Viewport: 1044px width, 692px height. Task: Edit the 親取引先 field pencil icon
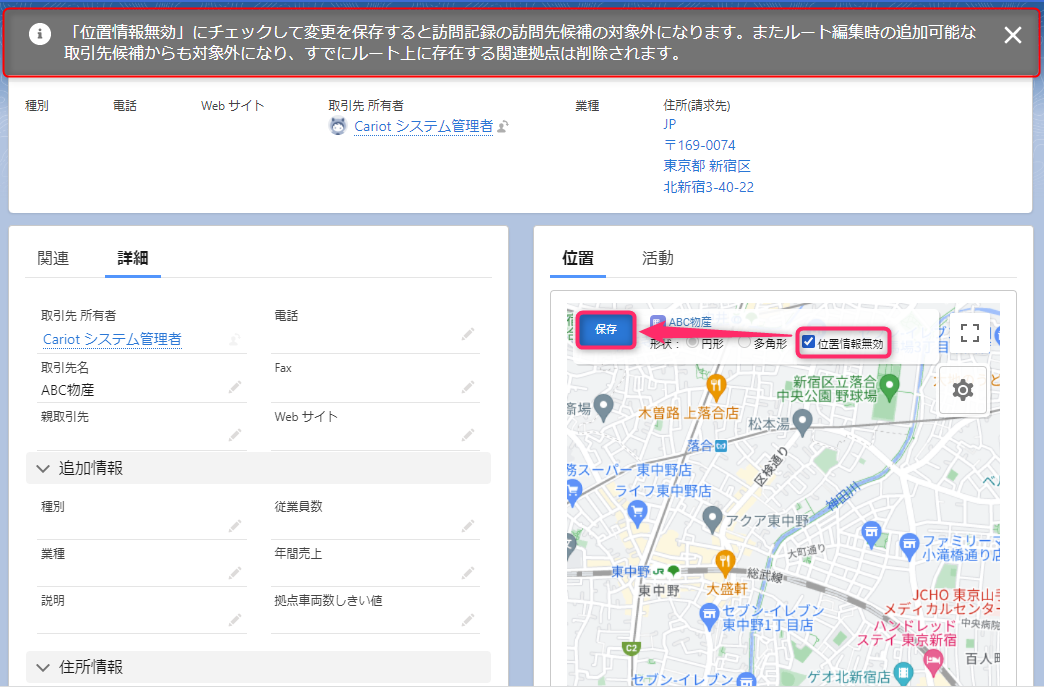pos(234,435)
